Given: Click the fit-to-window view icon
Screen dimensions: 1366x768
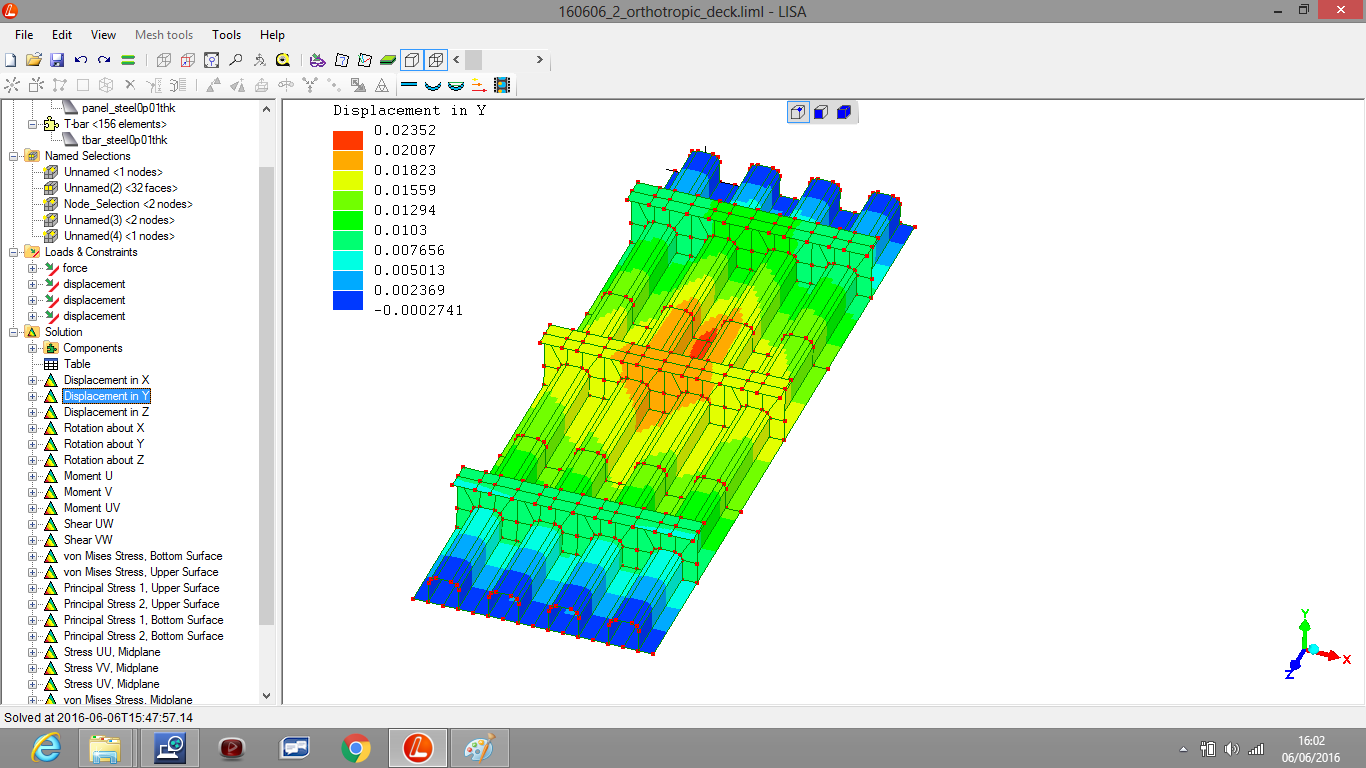Looking at the screenshot, I should [211, 60].
